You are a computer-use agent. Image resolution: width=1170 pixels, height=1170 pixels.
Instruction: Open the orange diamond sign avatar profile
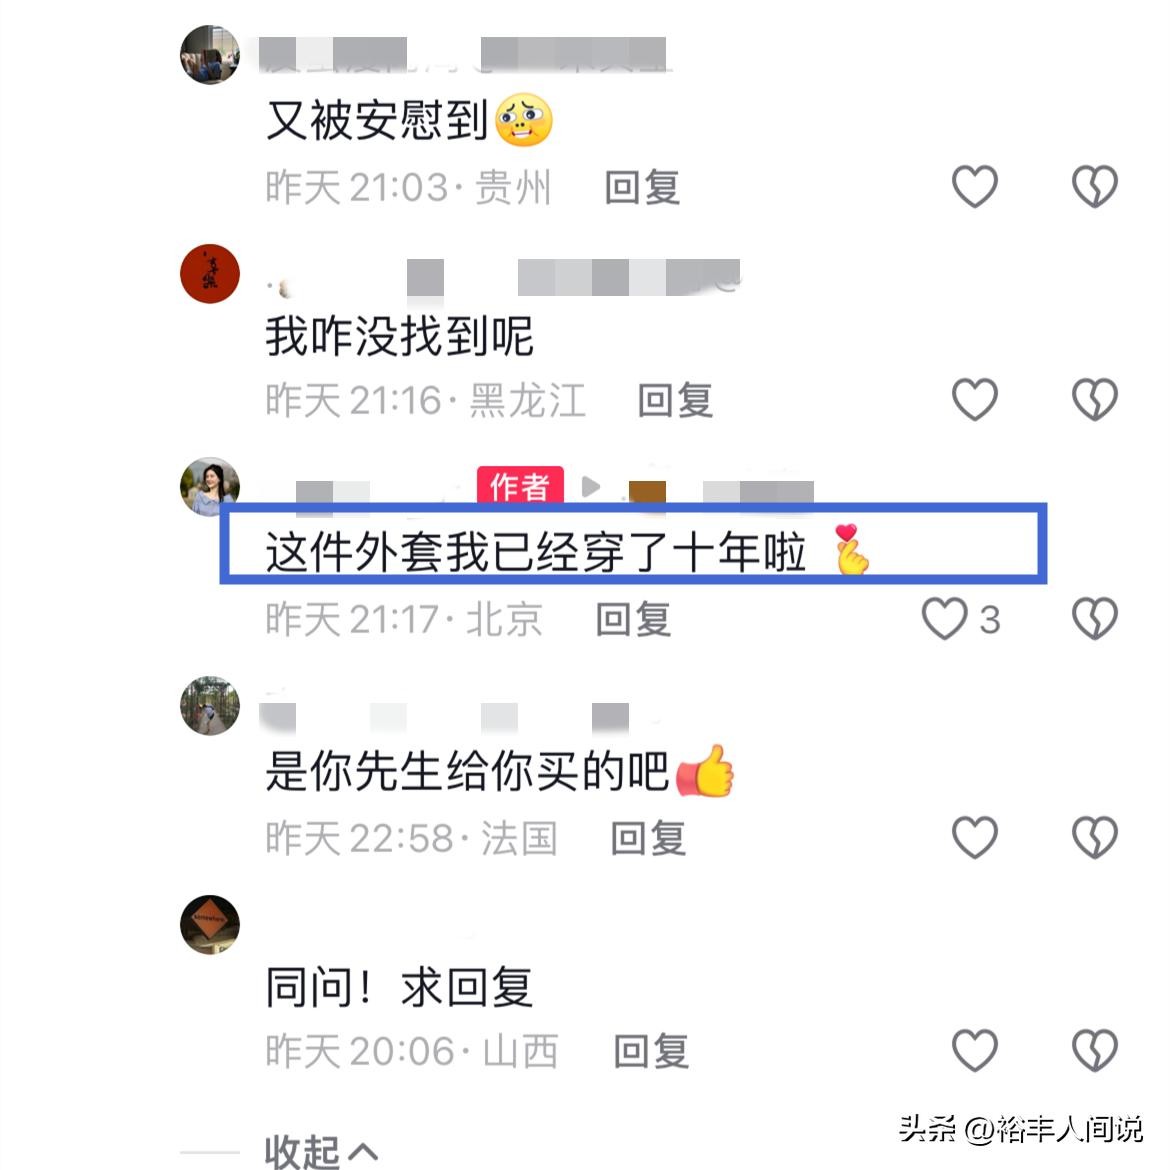tap(210, 924)
